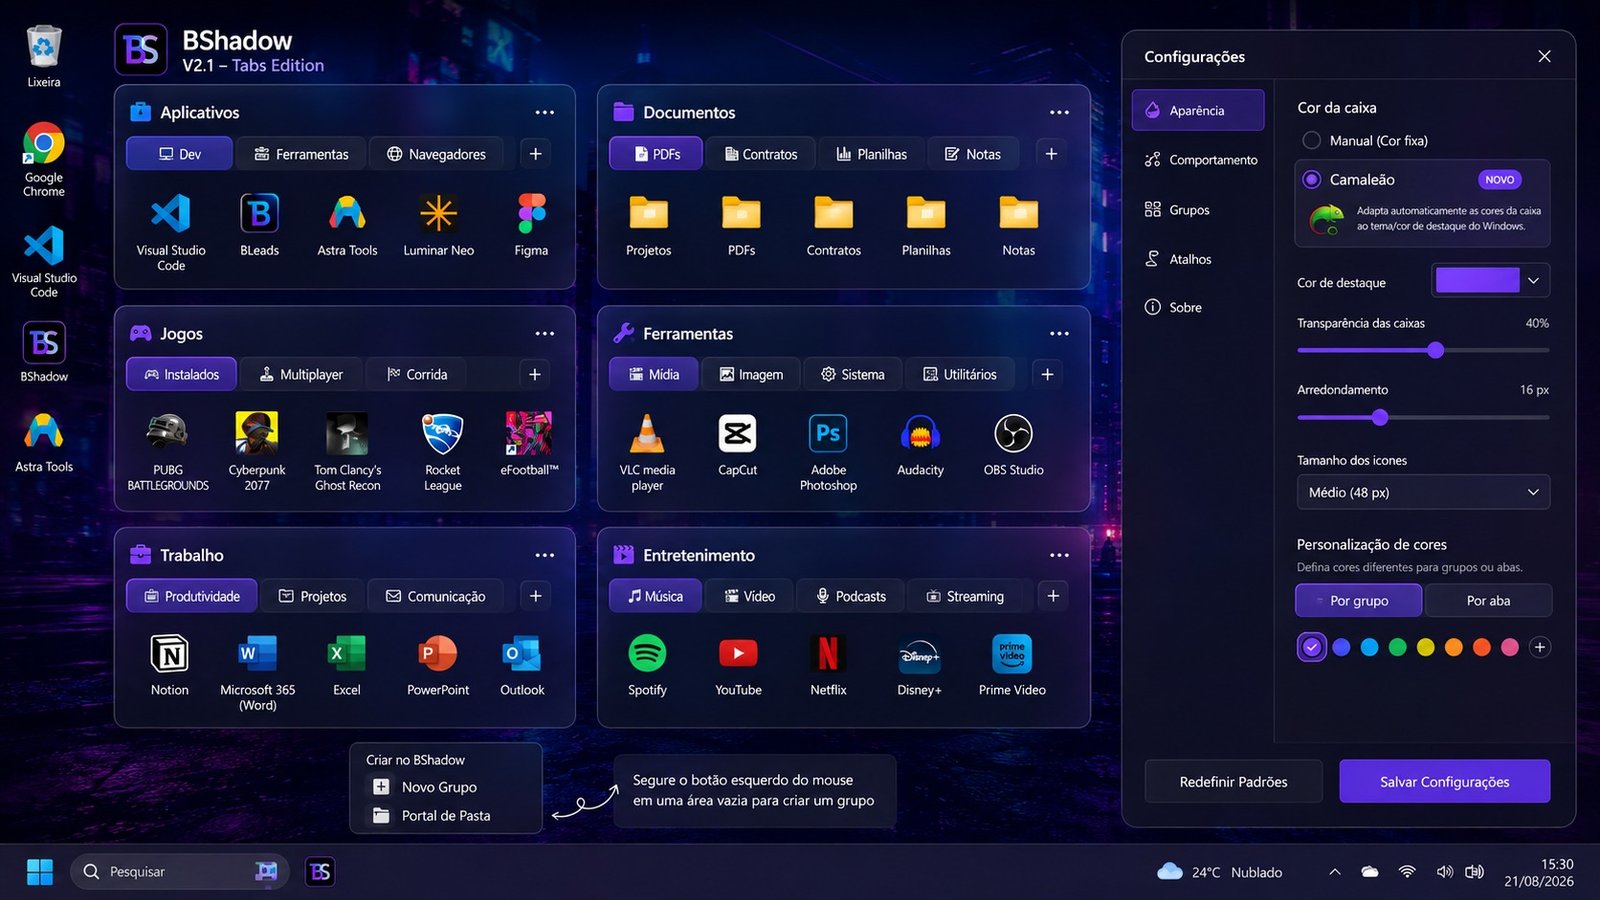This screenshot has height=900, width=1600.
Task: Select Planilhas tab in Documentos
Action: [872, 154]
